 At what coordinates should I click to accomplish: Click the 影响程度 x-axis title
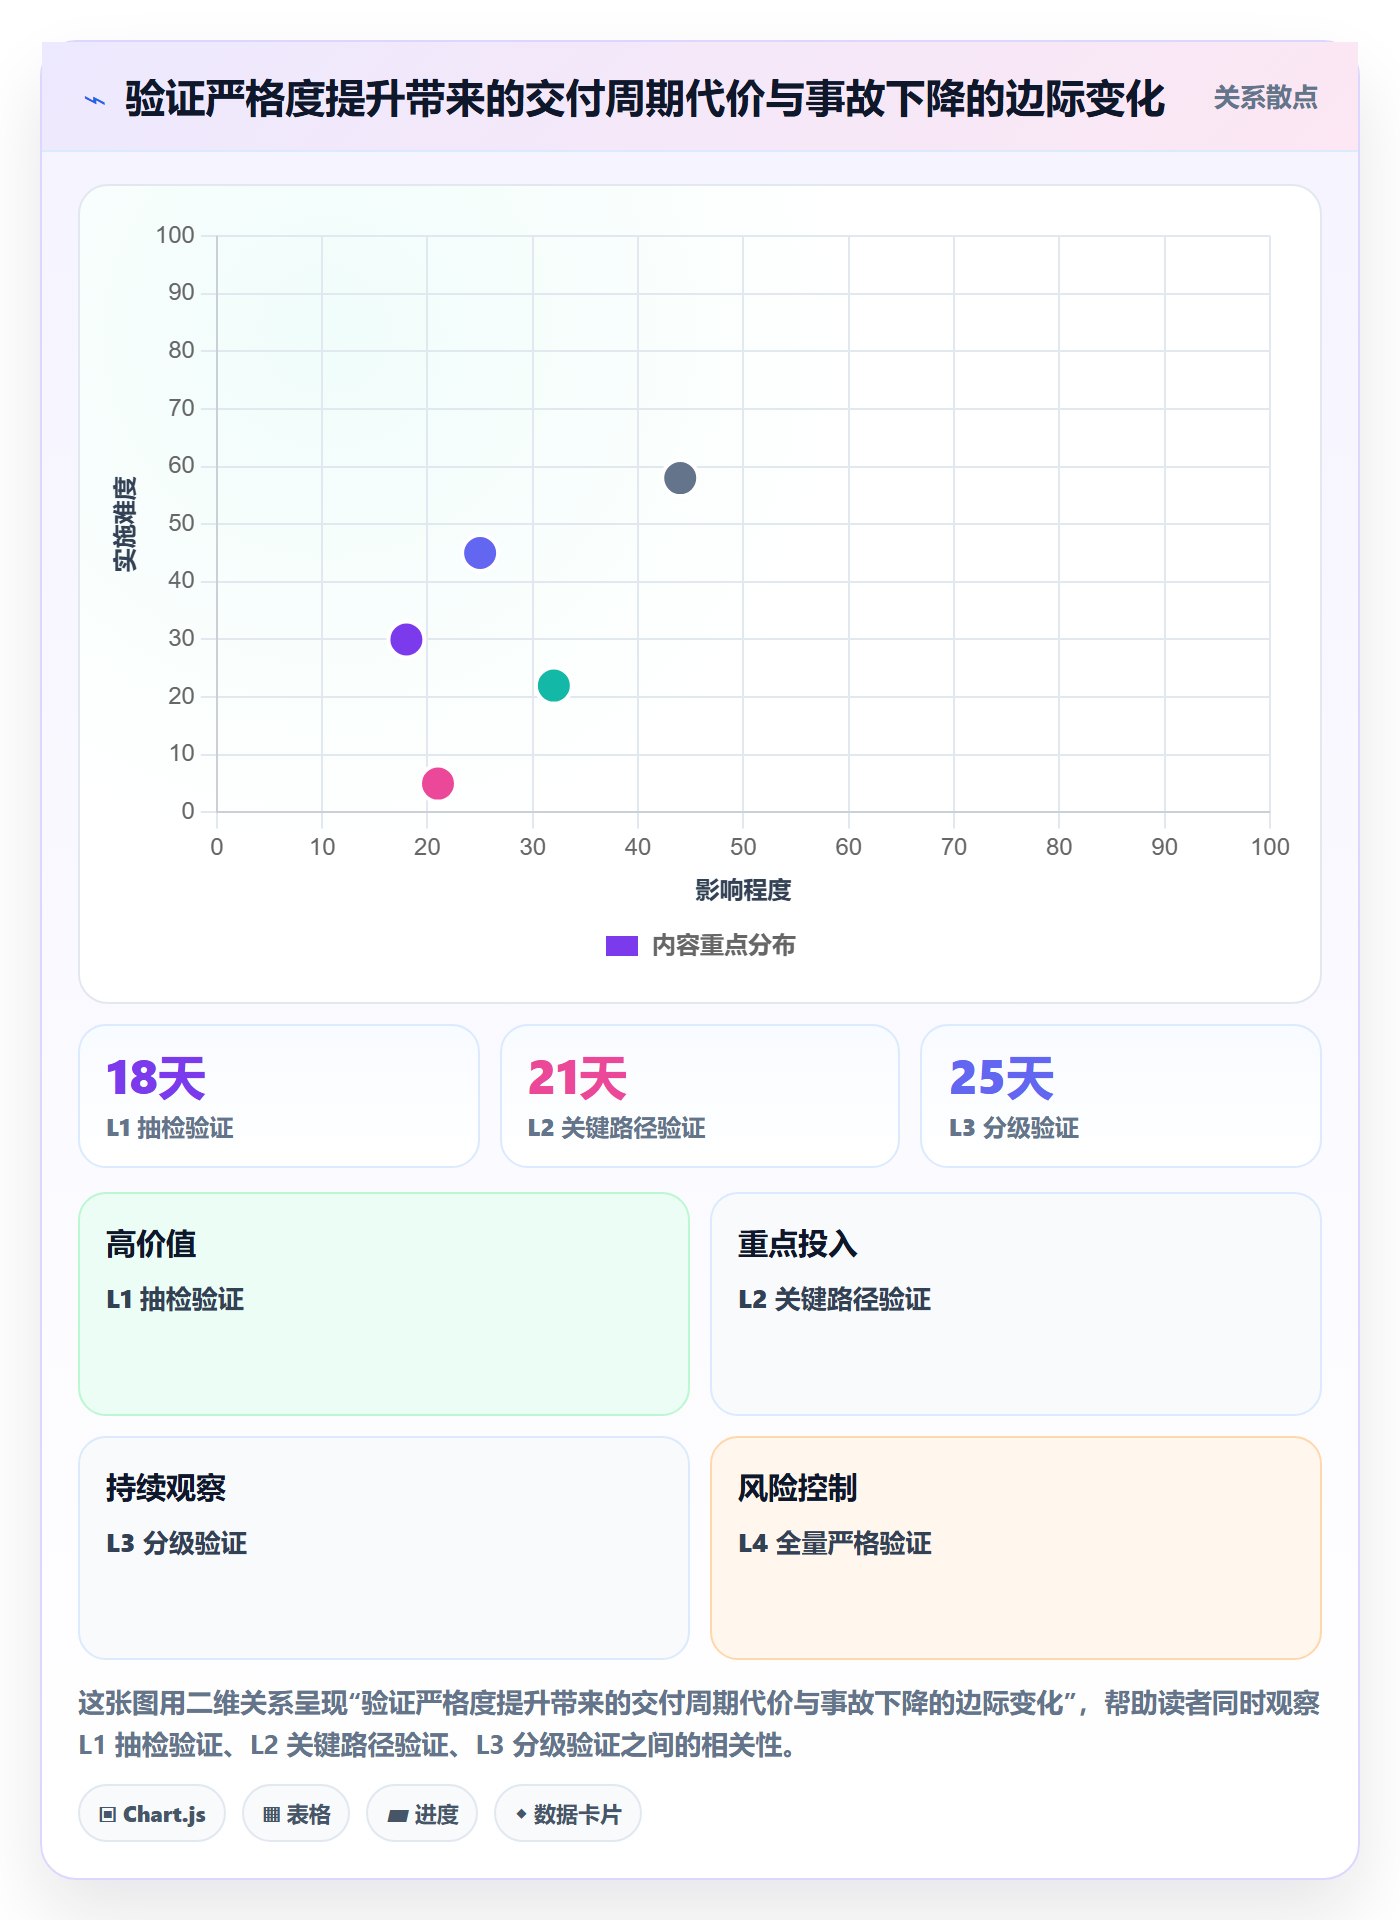(x=743, y=890)
